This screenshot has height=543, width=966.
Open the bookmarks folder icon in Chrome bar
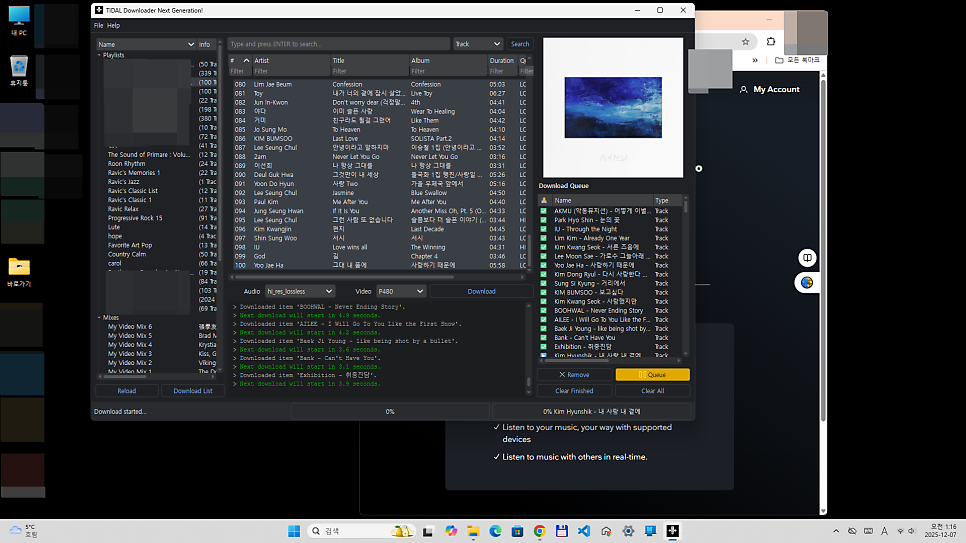pyautogui.click(x=779, y=60)
